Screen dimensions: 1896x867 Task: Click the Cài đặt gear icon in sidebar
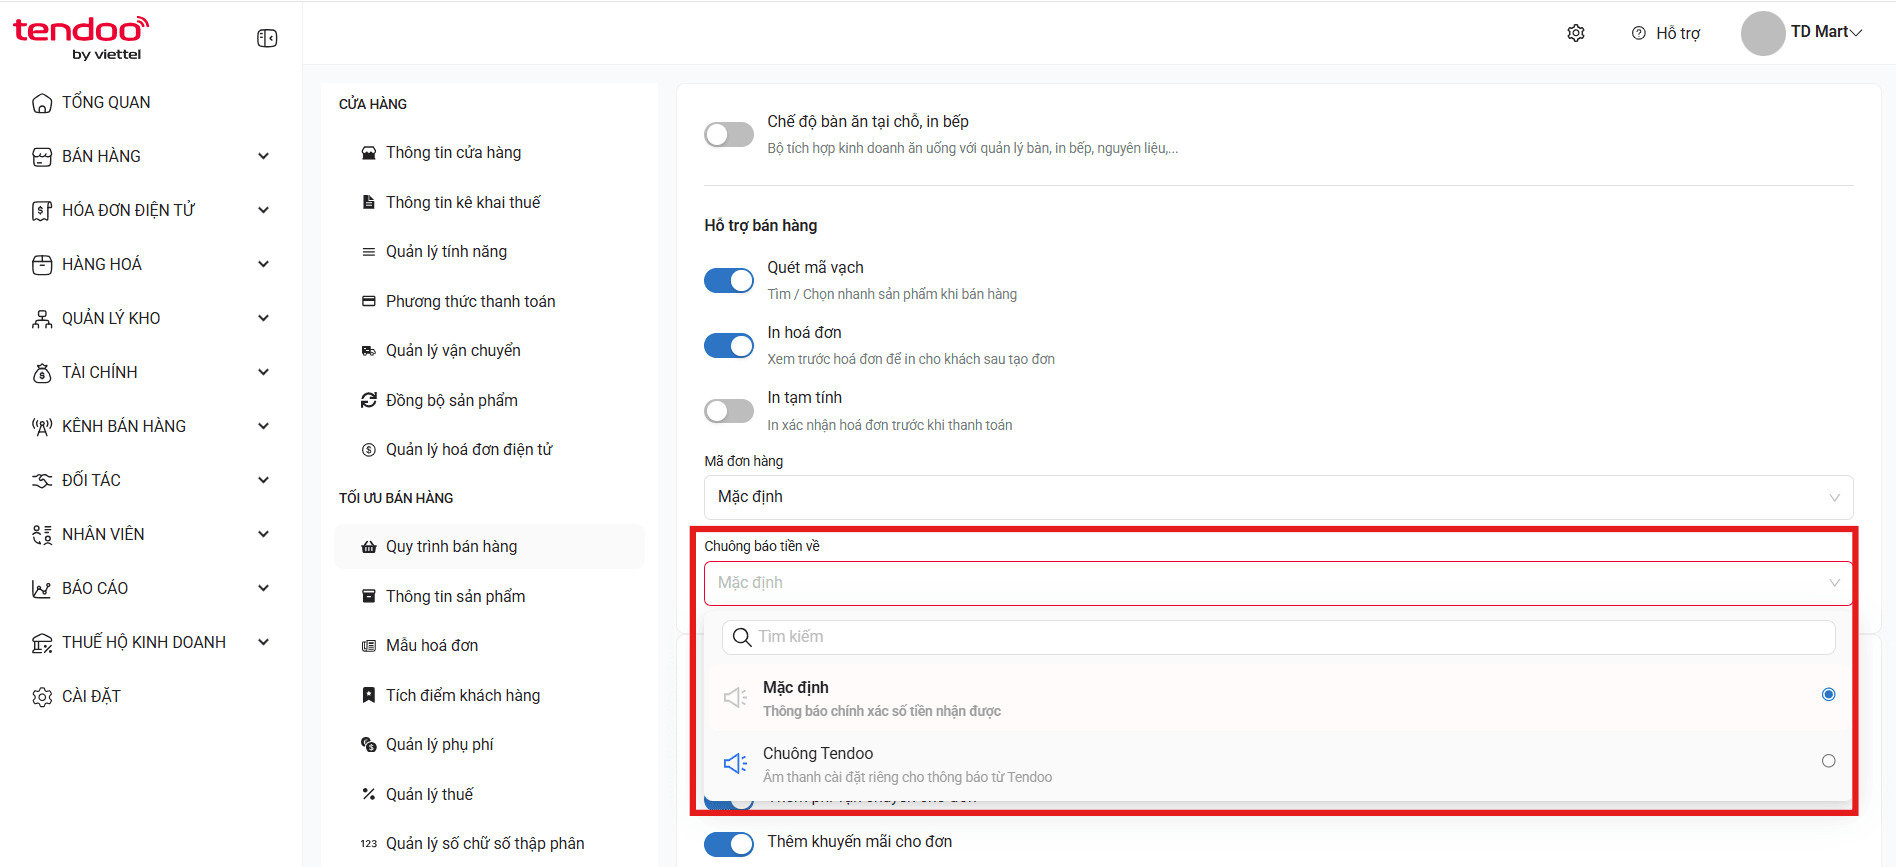[42, 697]
